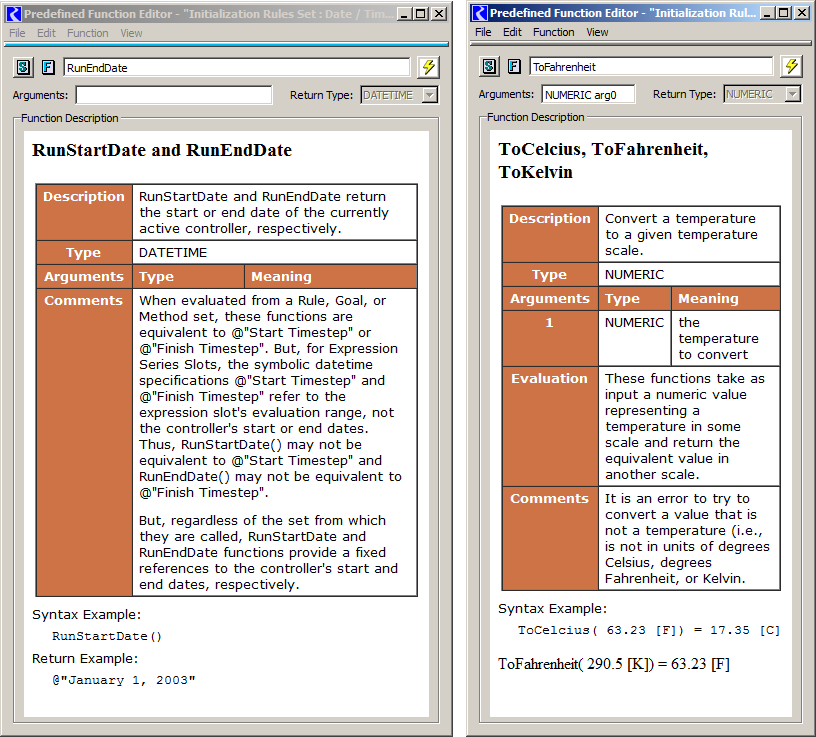Click 'ToFahrenheit( 290.5 [K]) = 63.23 [F]' line
The height and width of the screenshot is (737, 816).
click(x=614, y=664)
